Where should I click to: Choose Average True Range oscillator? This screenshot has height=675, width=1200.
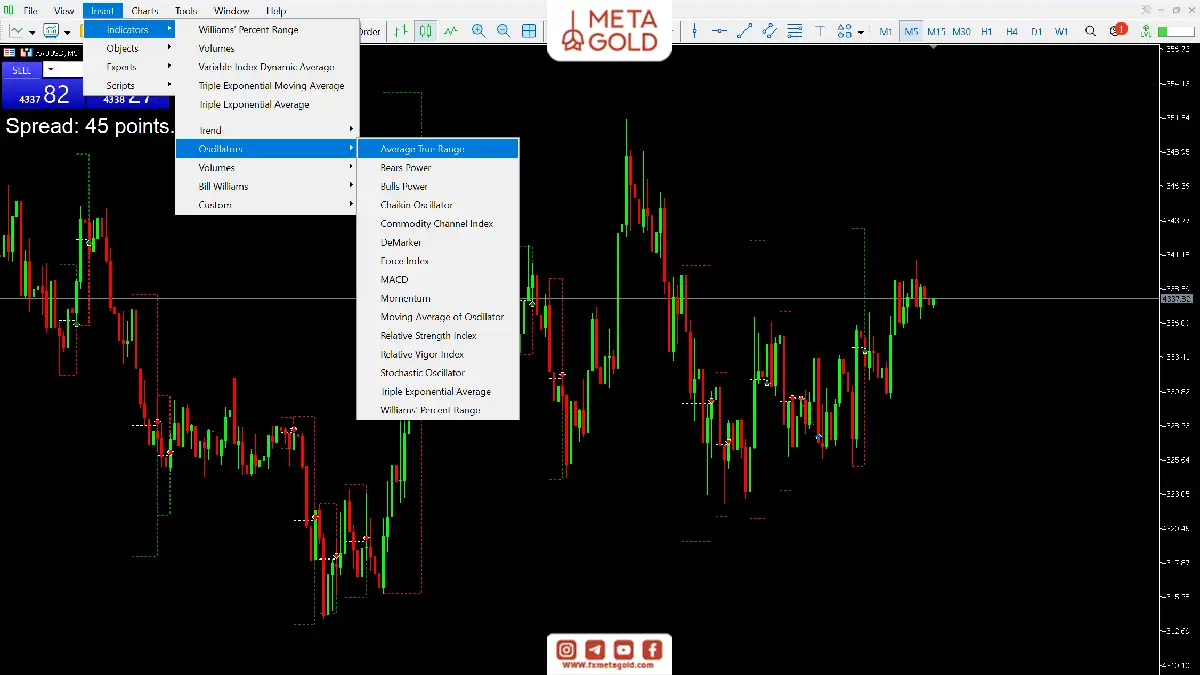[438, 149]
